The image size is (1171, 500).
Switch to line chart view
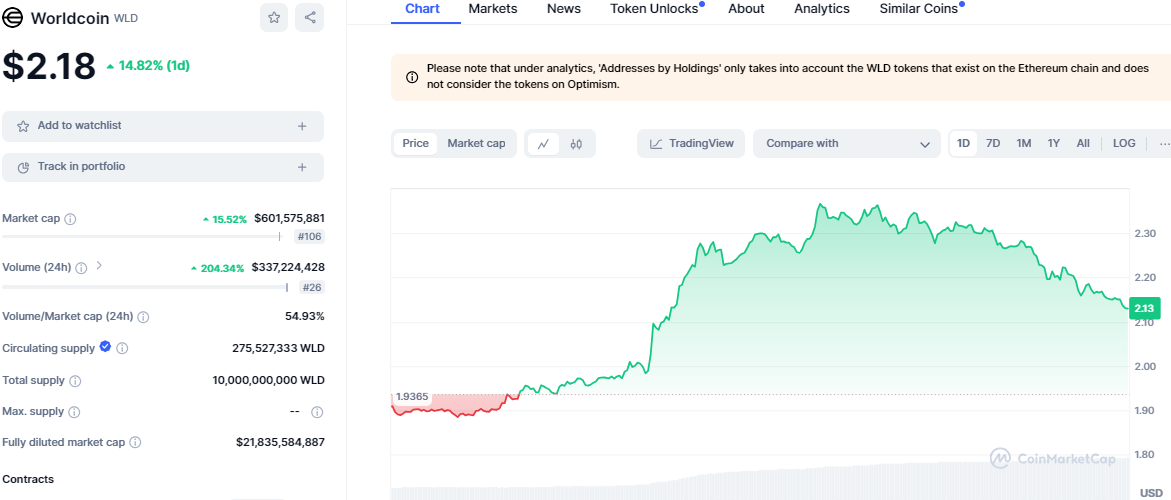click(543, 144)
